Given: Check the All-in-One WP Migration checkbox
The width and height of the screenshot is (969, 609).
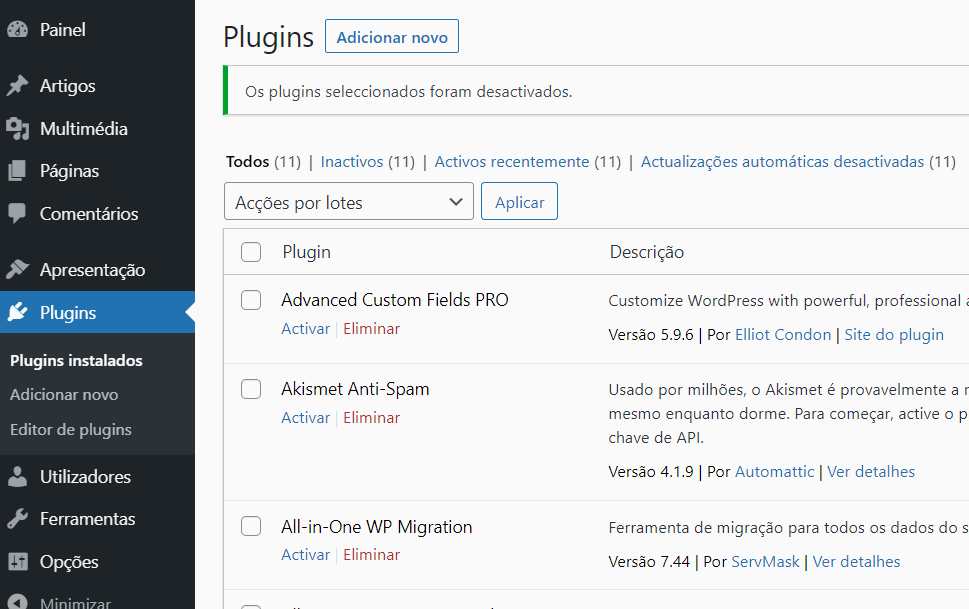Looking at the screenshot, I should (251, 527).
